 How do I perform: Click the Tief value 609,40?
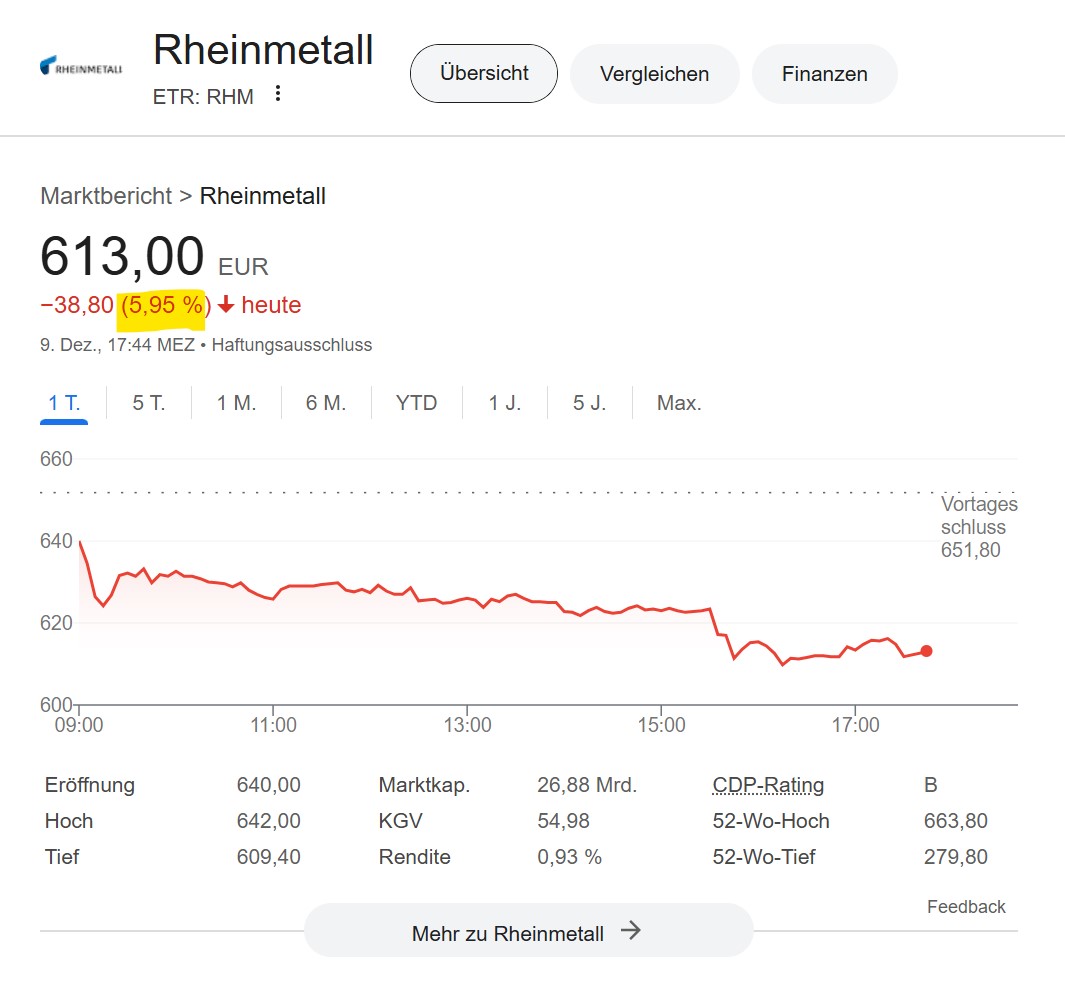(x=268, y=857)
